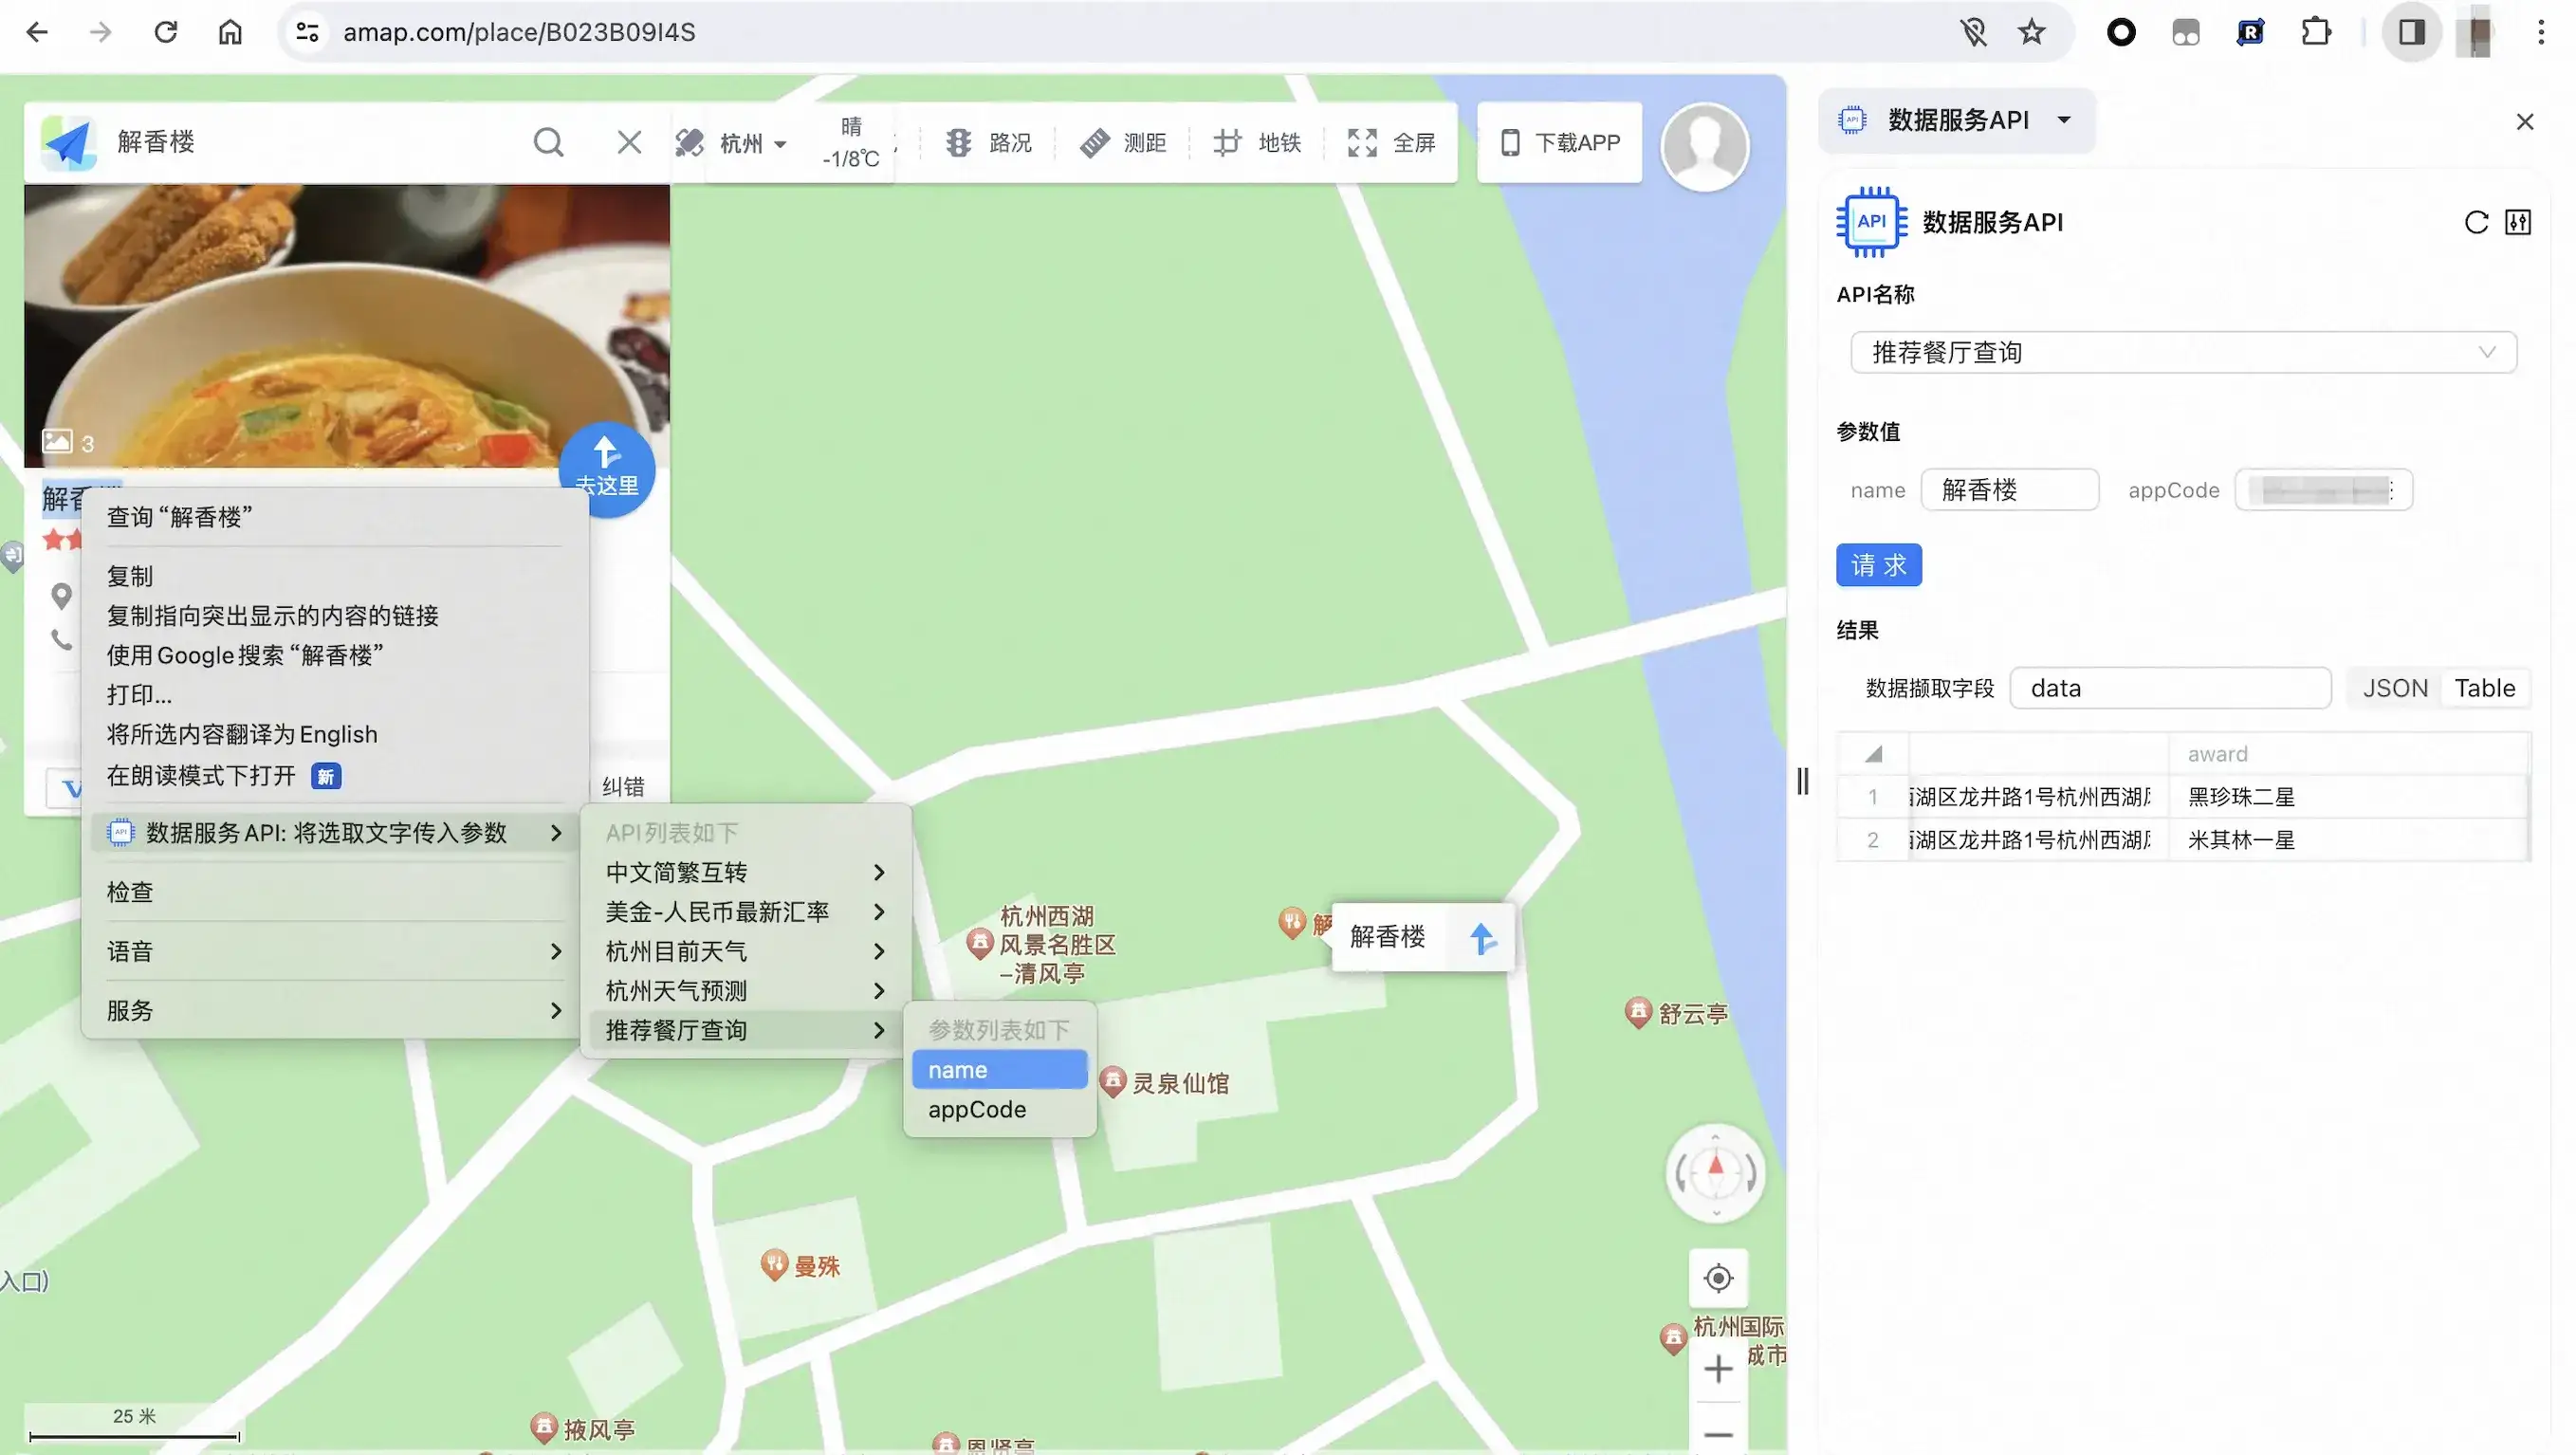Click the search magnifier icon
The height and width of the screenshot is (1455, 2576).
click(548, 142)
